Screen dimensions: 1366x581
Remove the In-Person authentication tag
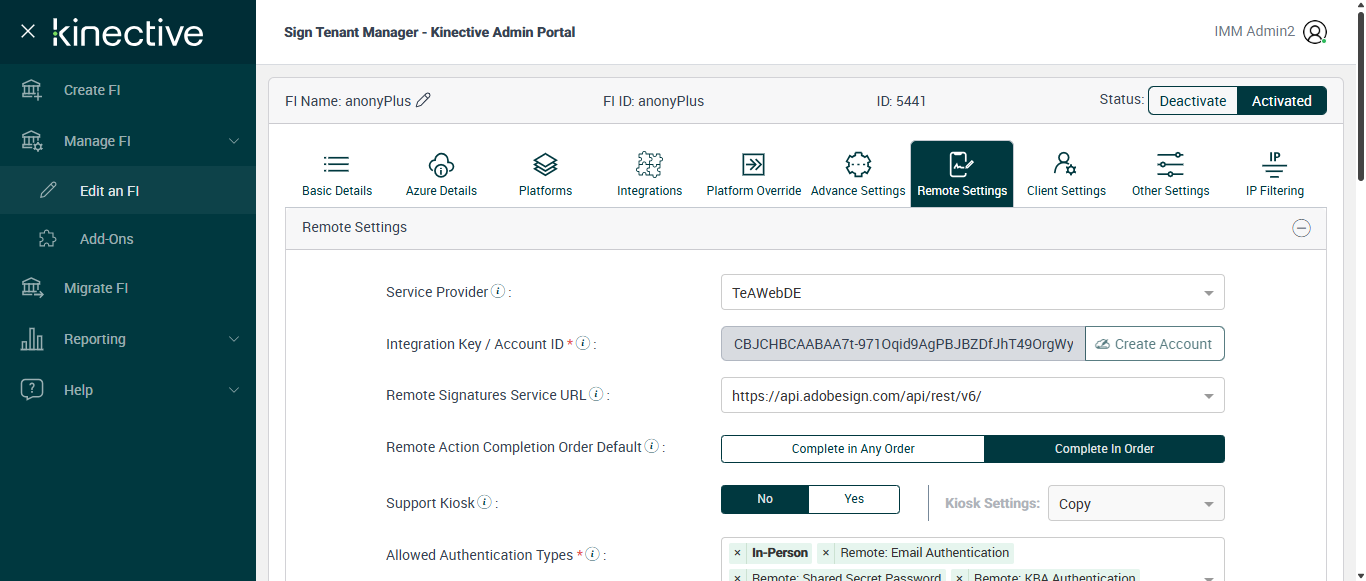737,553
